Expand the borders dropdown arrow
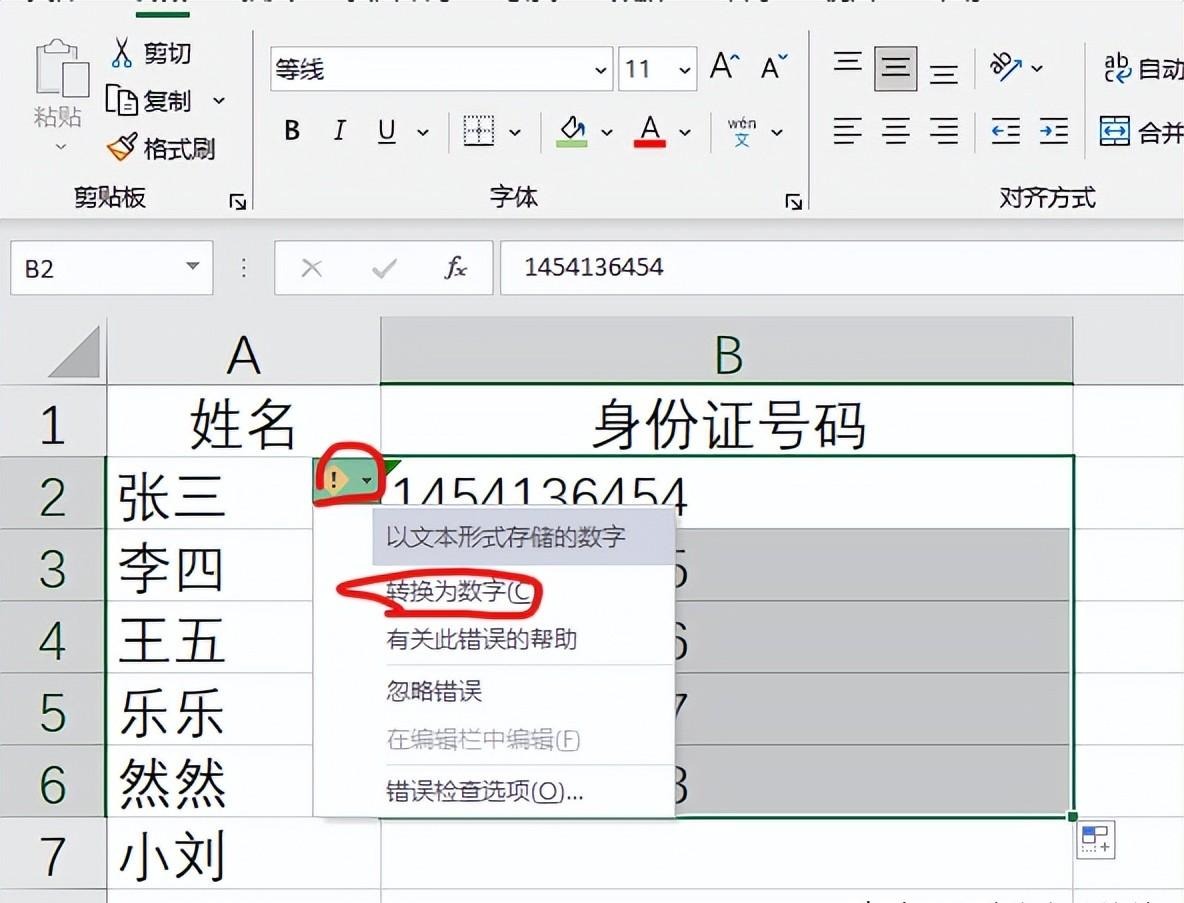 click(x=515, y=133)
